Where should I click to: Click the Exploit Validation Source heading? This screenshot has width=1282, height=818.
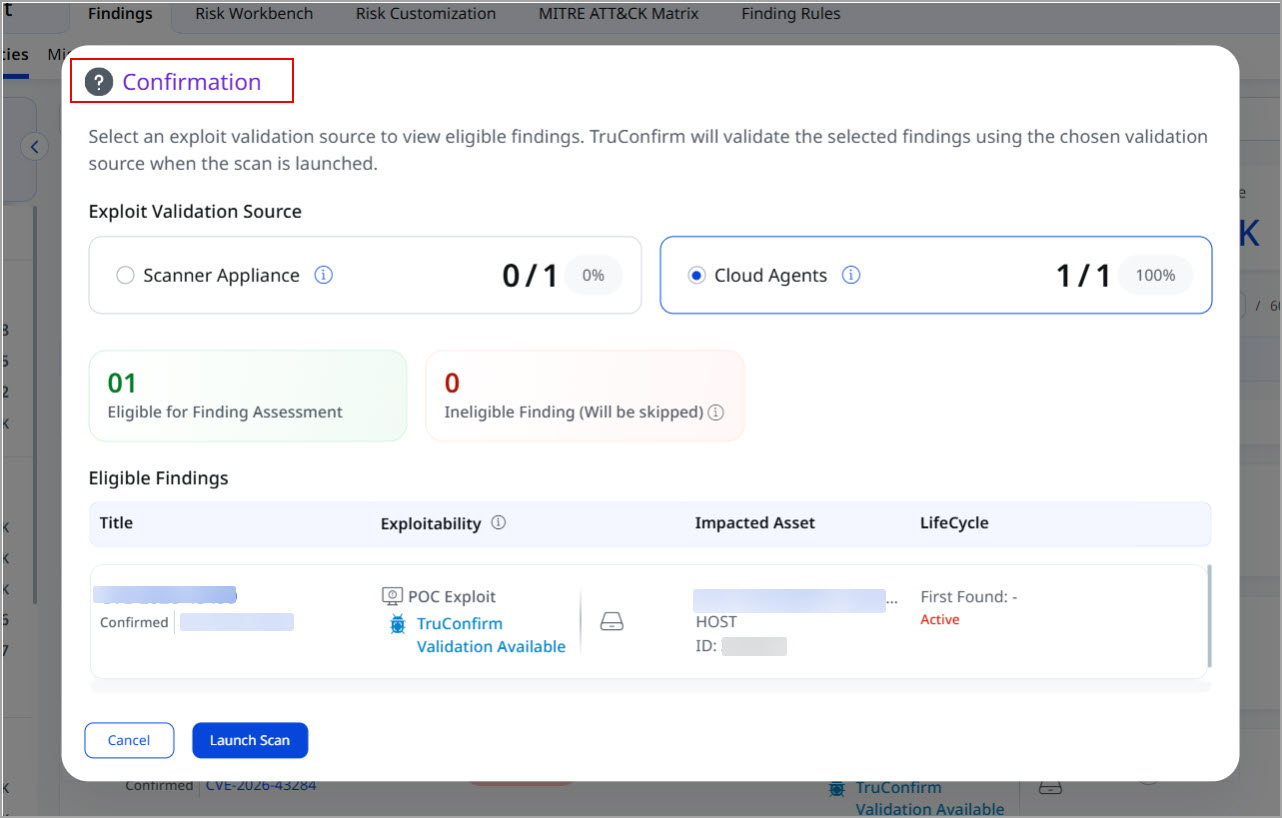tap(195, 211)
